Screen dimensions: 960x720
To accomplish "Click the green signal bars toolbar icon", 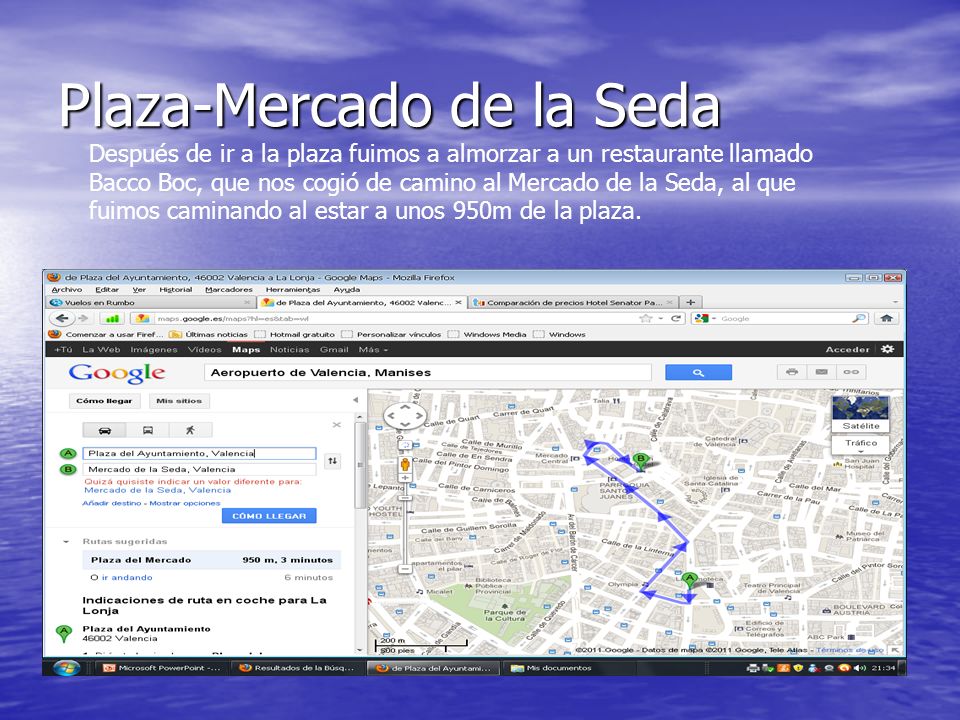I will click(x=112, y=318).
